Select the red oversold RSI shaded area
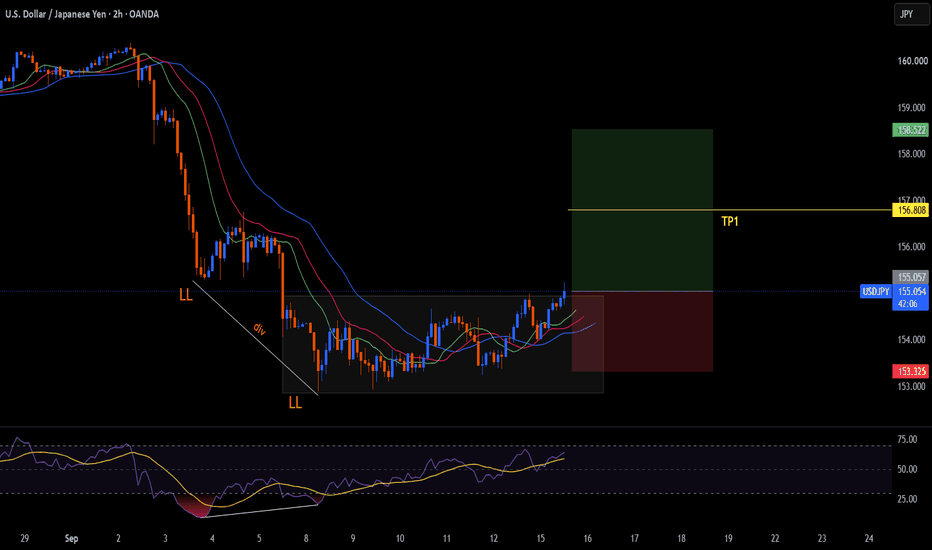 click(194, 506)
